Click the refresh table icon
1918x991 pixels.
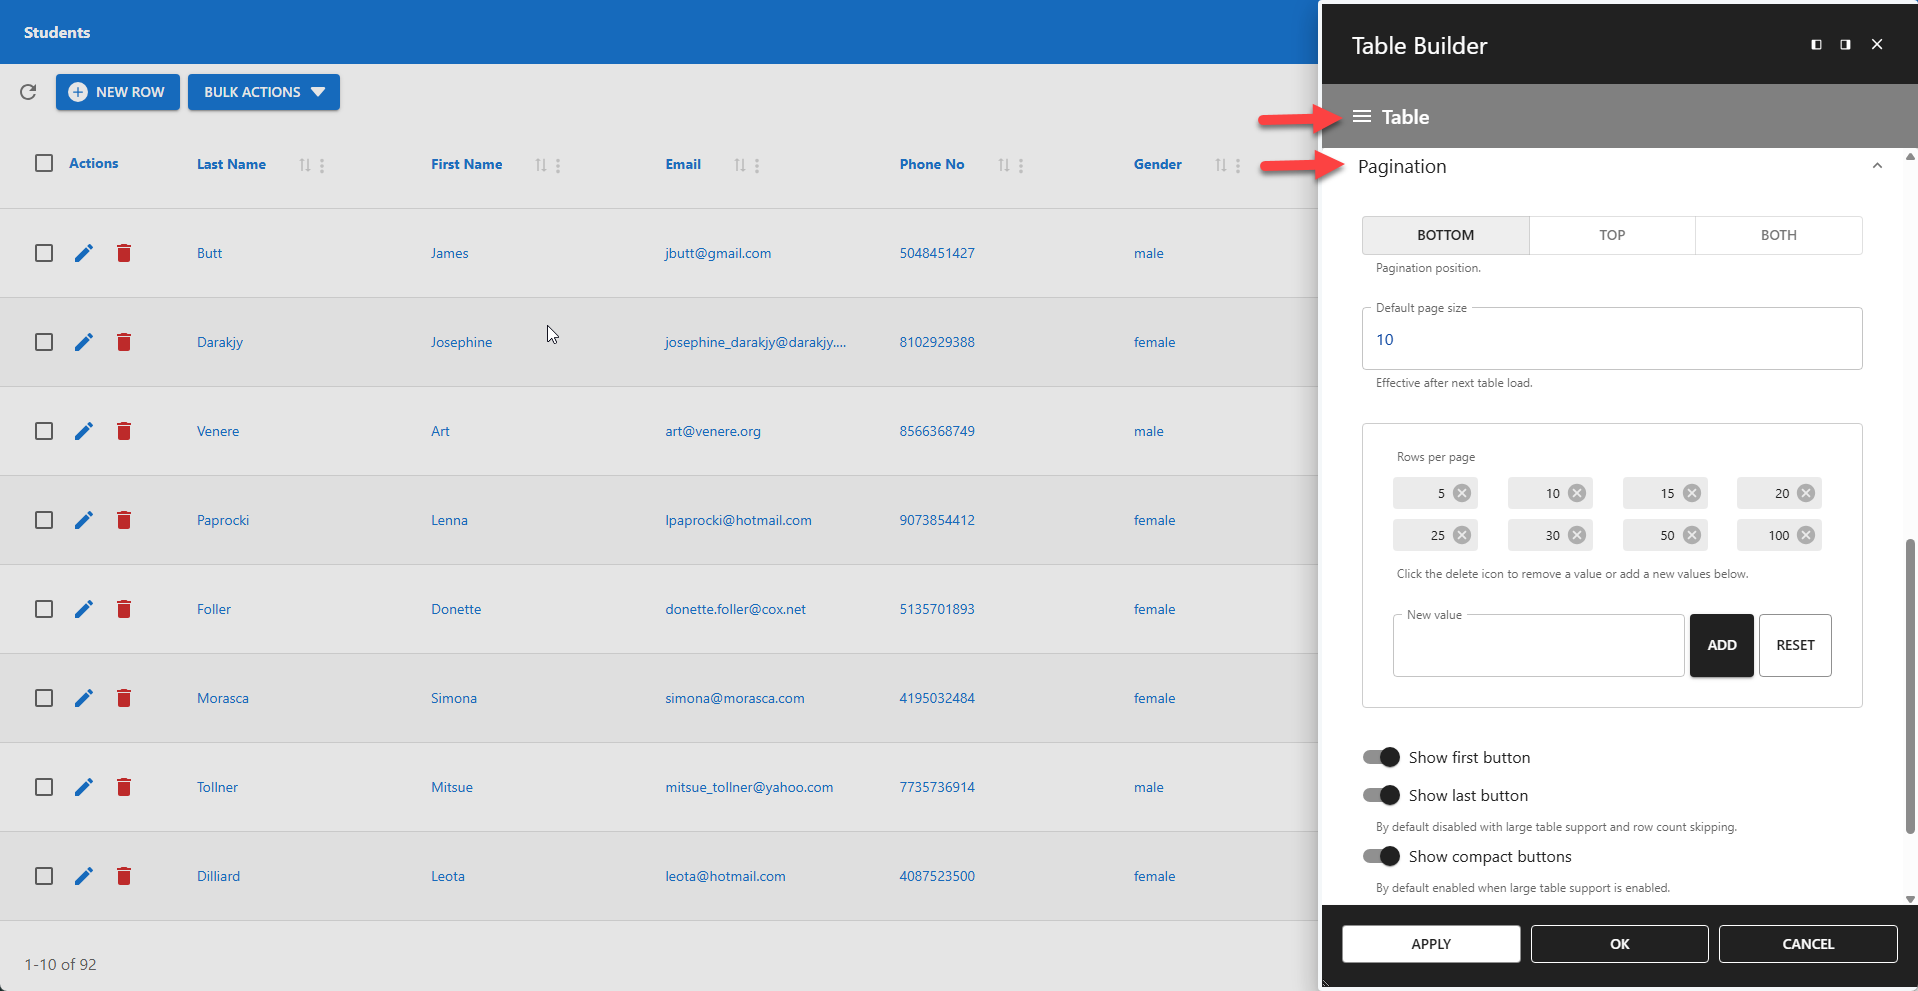[x=28, y=92]
